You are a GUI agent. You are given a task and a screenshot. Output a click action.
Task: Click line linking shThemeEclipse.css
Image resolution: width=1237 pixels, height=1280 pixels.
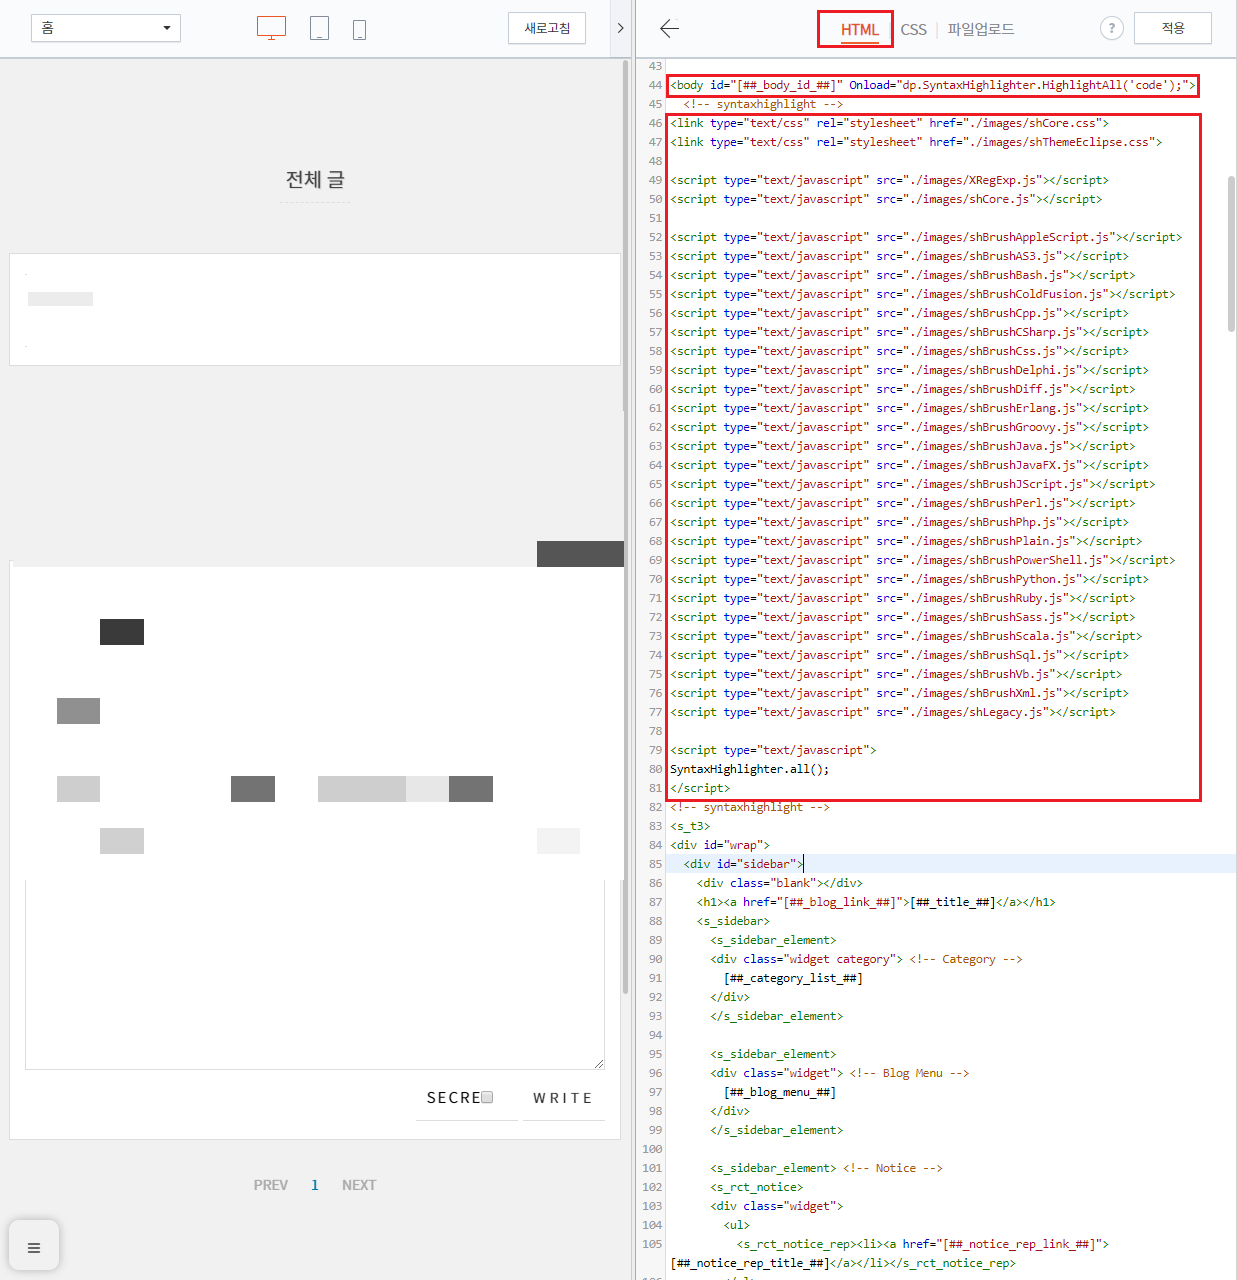coord(916,142)
